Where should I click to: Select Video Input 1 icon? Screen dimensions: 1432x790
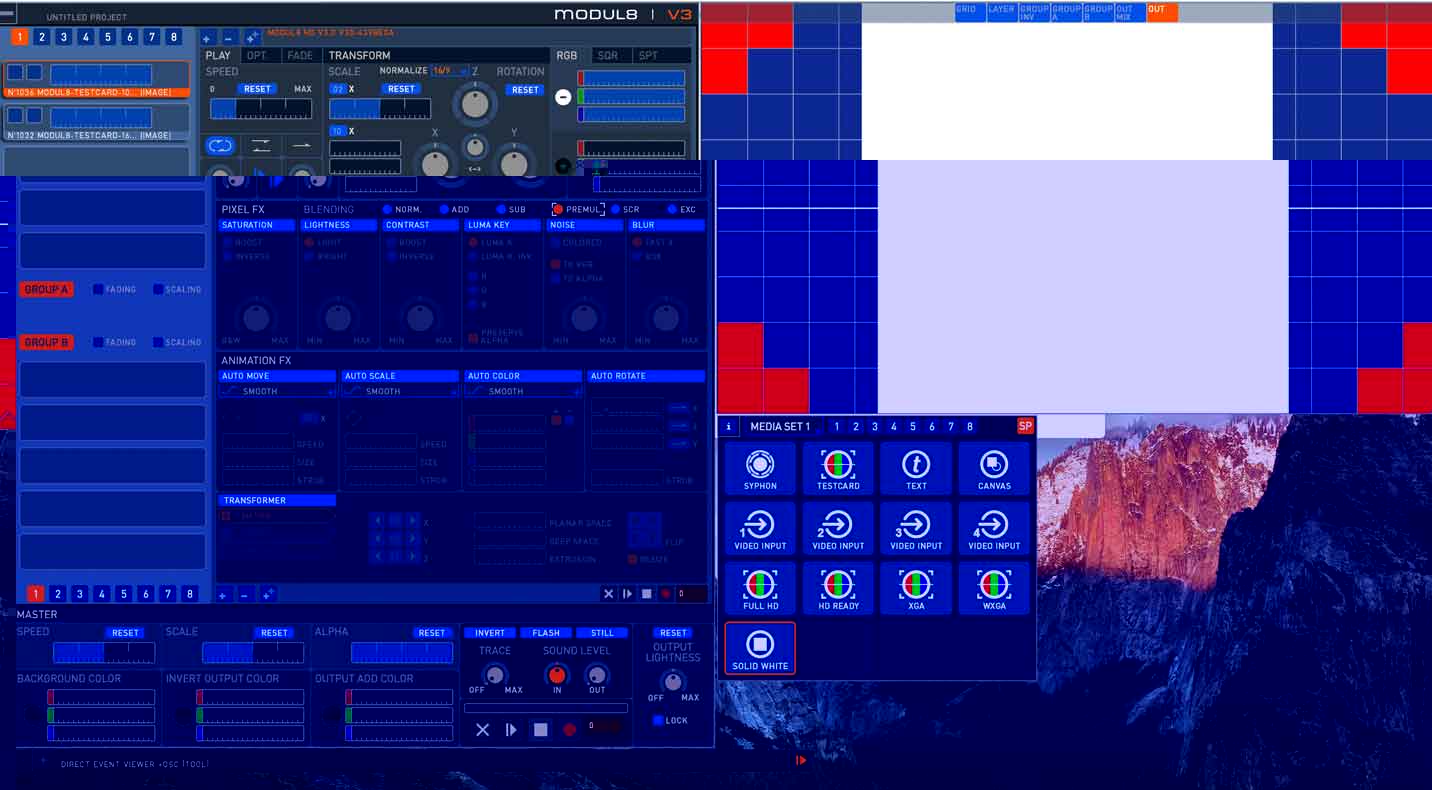[x=760, y=528]
